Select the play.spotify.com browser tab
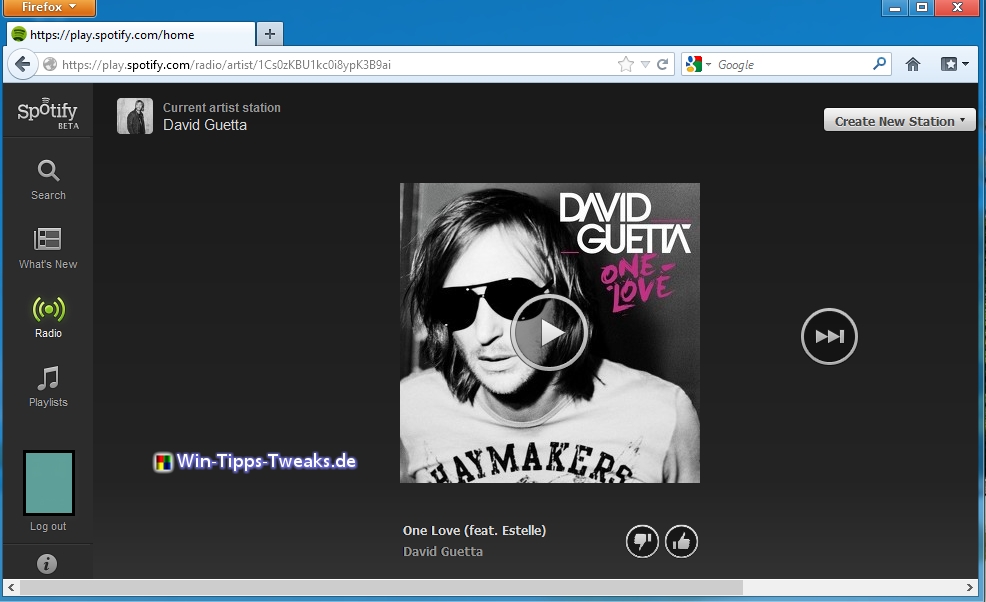 tap(131, 34)
